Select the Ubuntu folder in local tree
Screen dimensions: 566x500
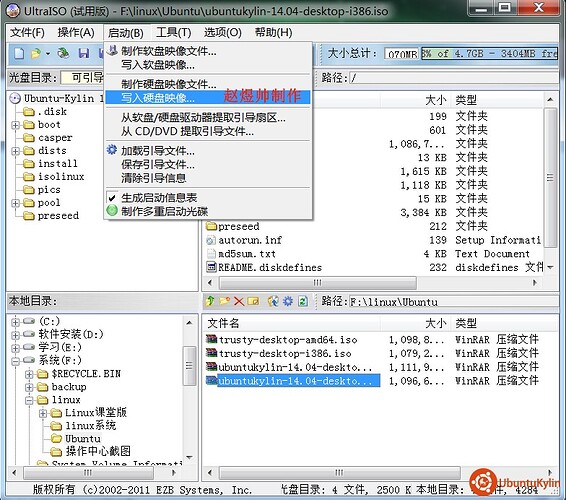click(x=83, y=439)
